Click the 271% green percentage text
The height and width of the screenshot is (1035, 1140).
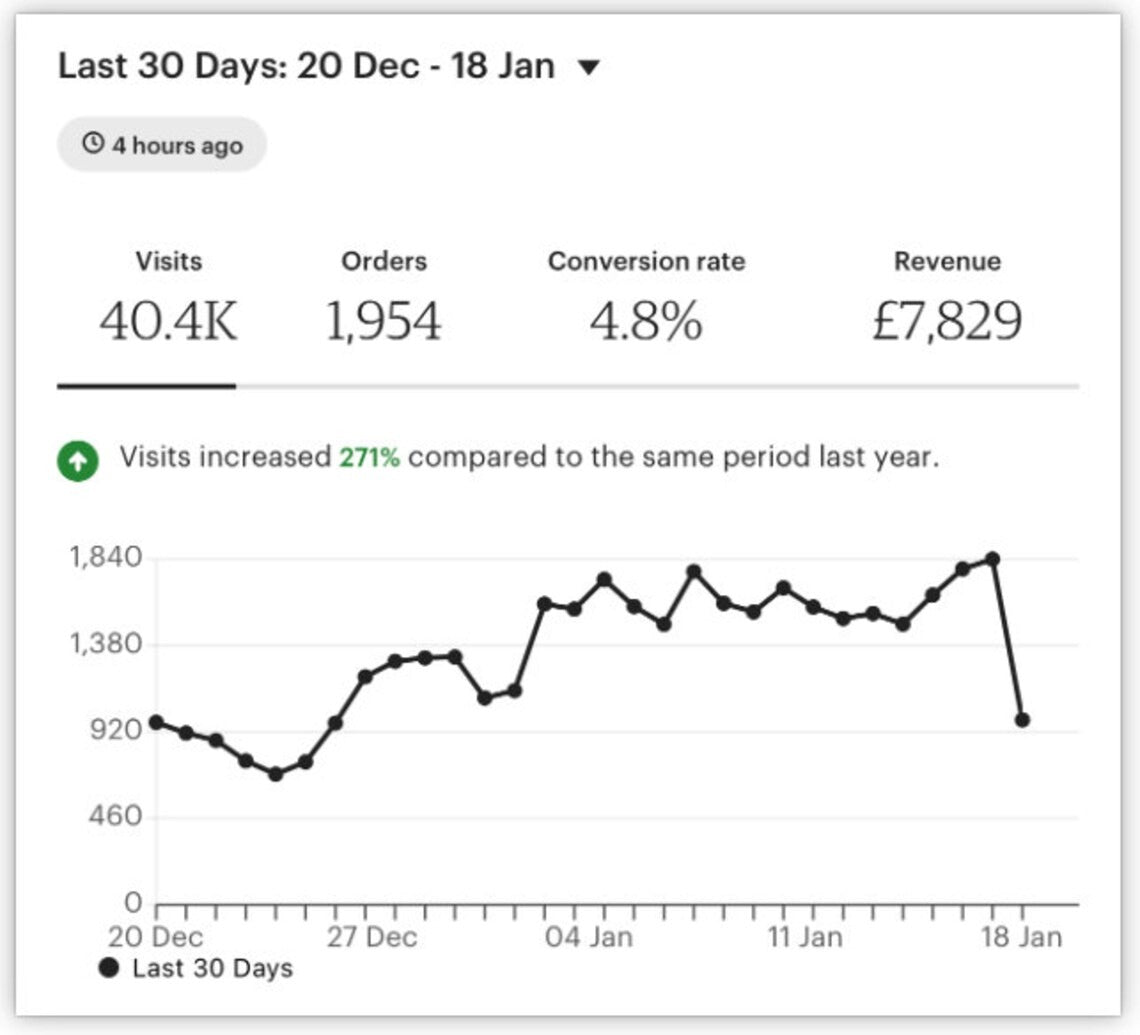coord(369,458)
